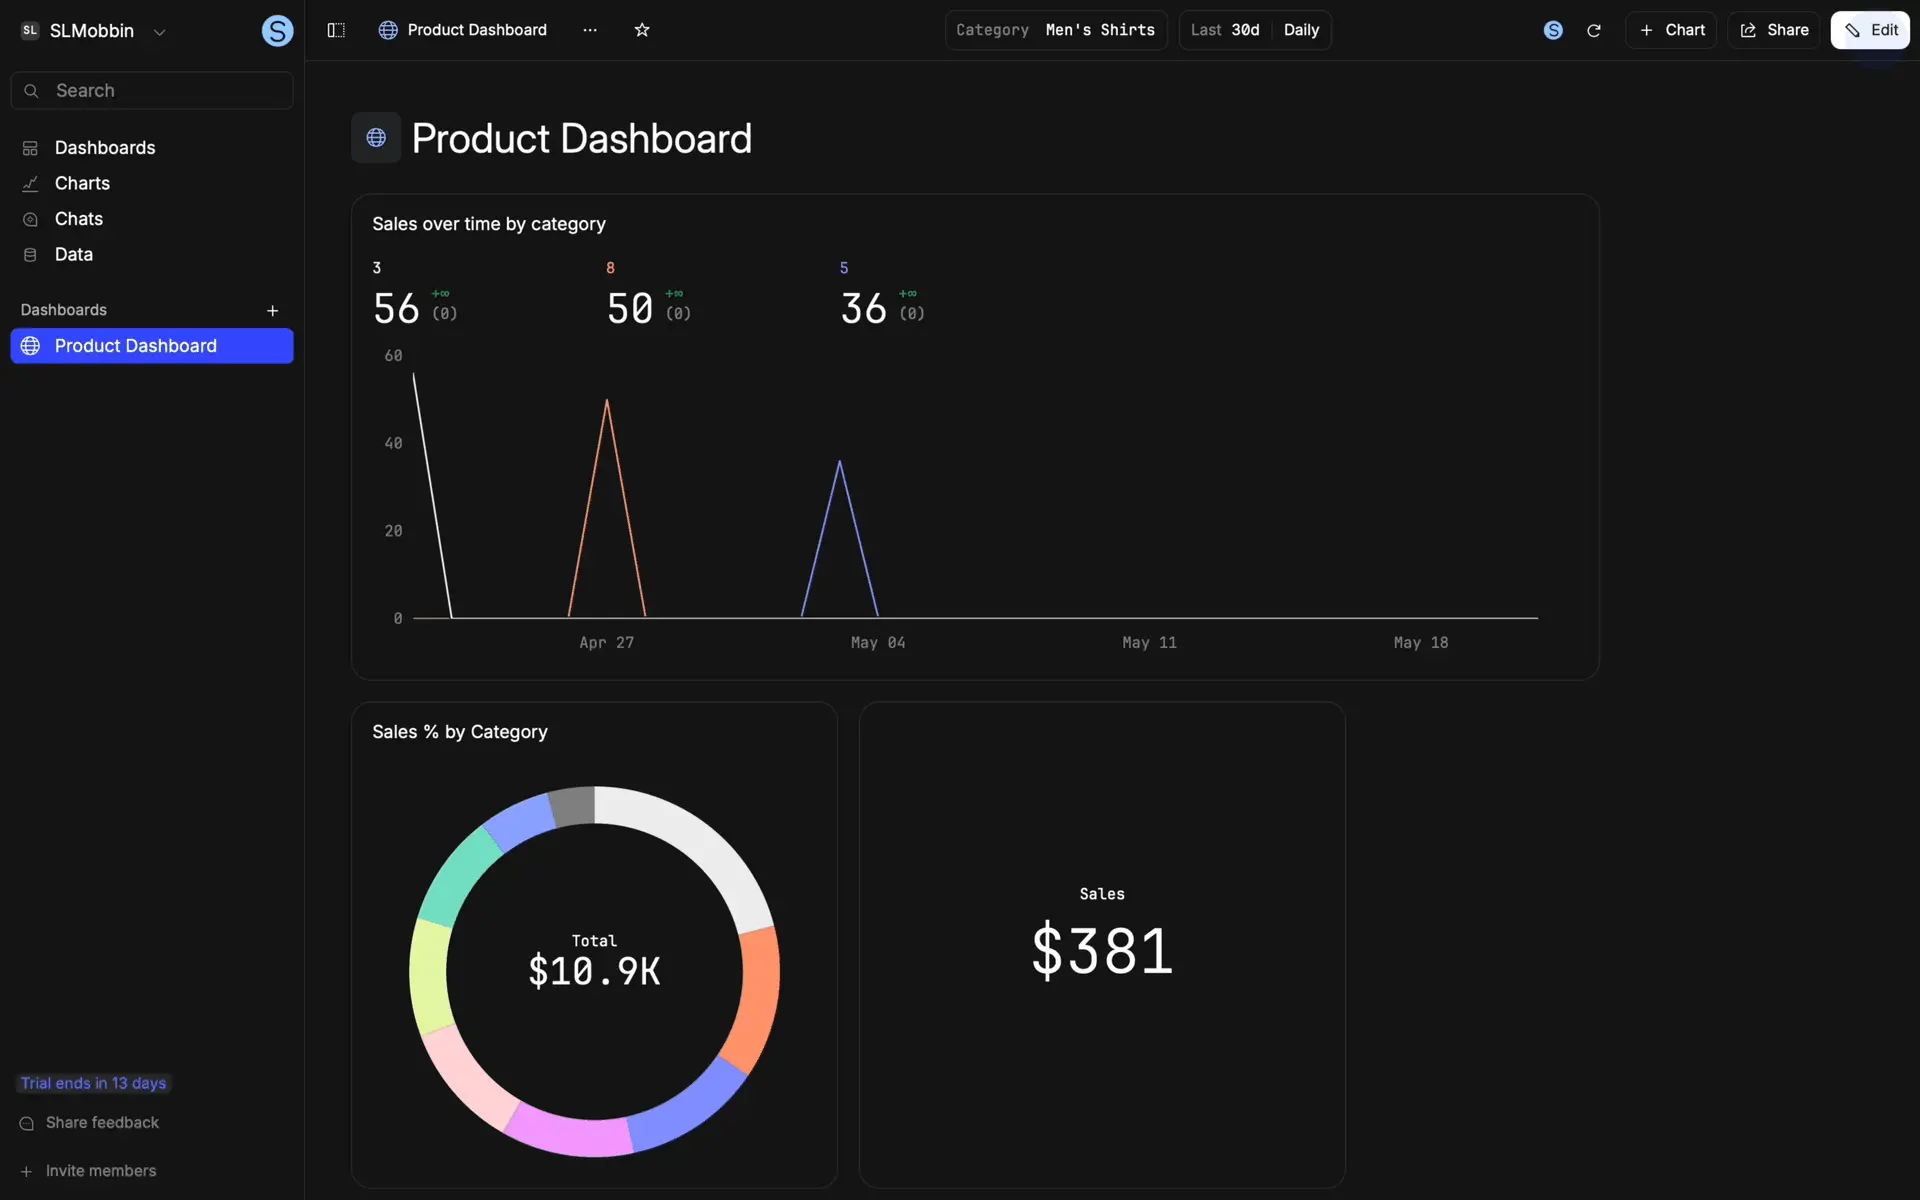Star the Product Dashboard as favorite
Screen dimensions: 1920x1200
click(x=642, y=30)
